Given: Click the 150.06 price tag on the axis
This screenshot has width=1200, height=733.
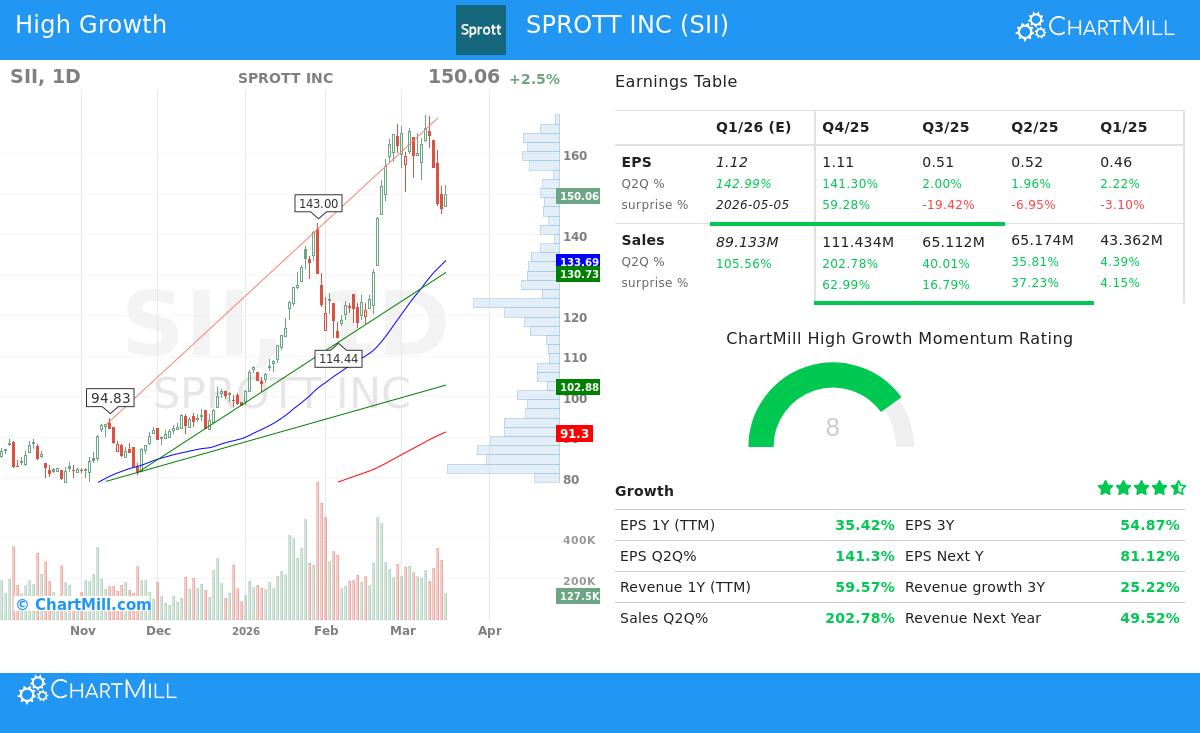Looking at the screenshot, I should 578,196.
